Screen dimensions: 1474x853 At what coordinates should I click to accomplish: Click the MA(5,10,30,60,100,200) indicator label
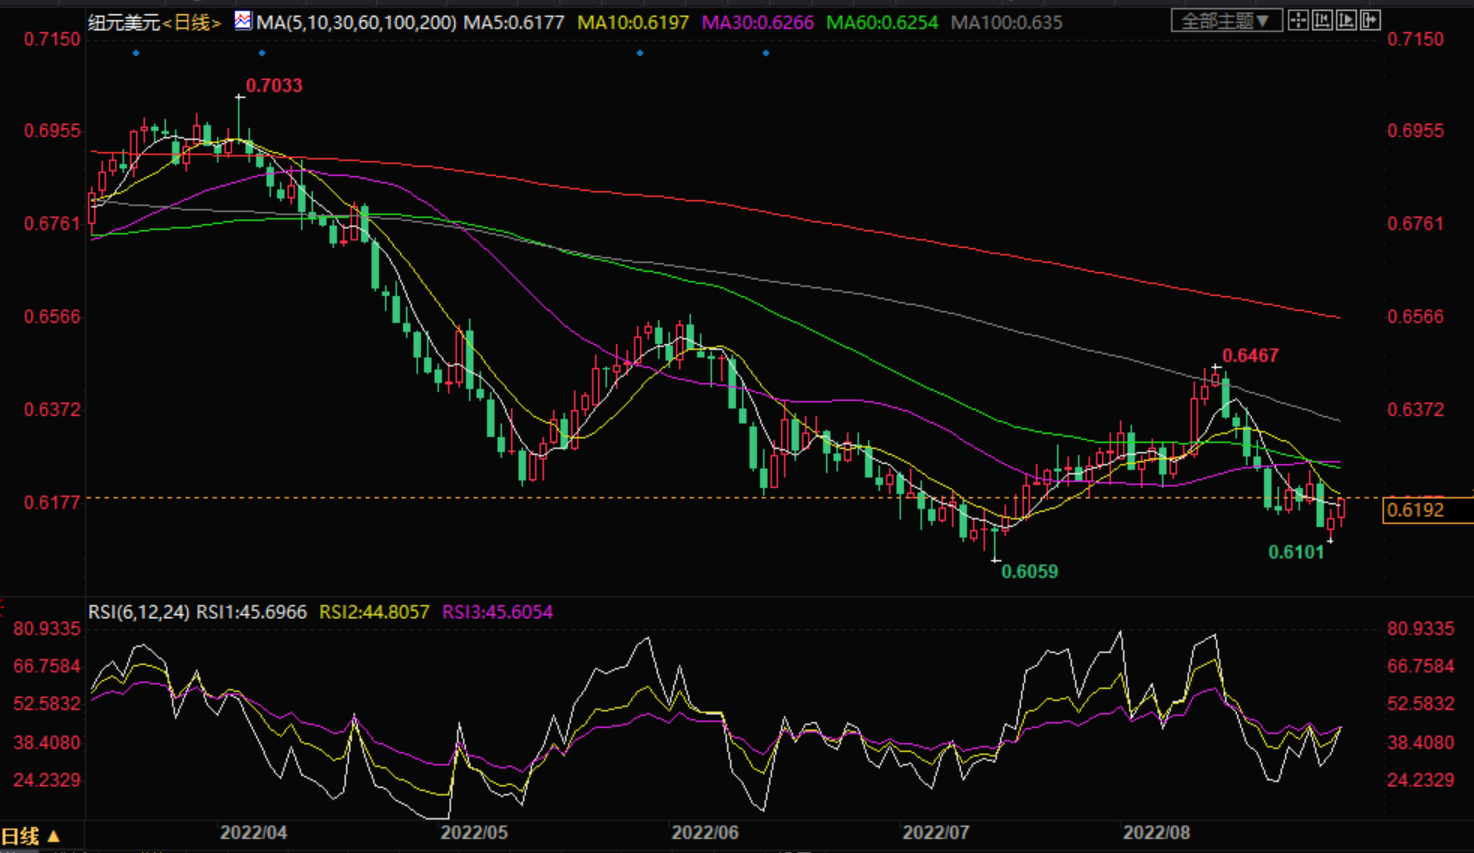(x=357, y=22)
